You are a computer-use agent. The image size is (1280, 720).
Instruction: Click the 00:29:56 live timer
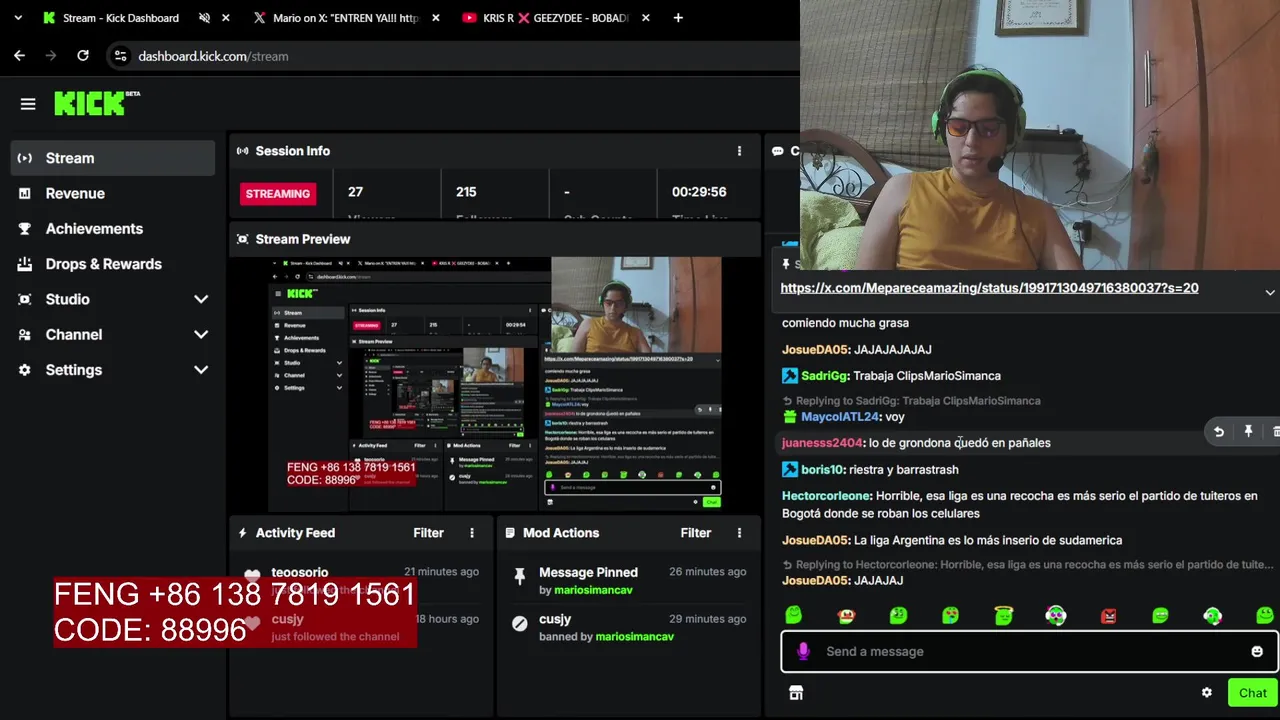click(x=699, y=192)
